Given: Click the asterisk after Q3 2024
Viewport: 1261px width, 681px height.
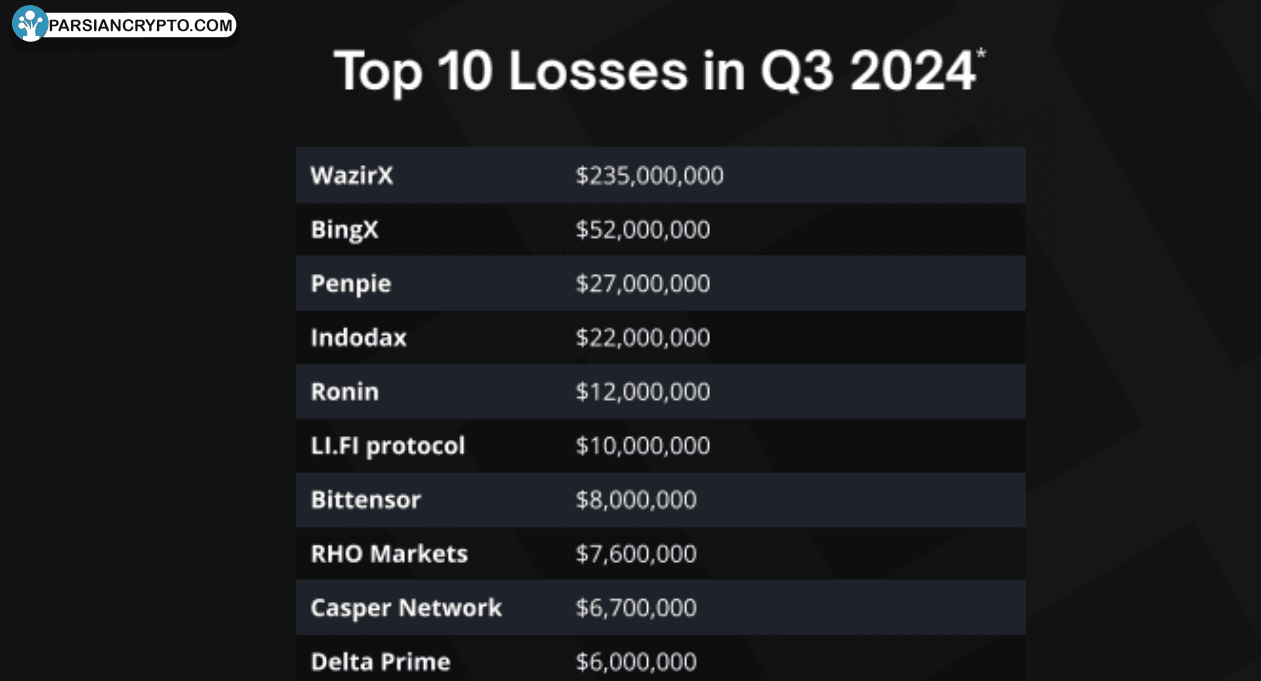Looking at the screenshot, I should (981, 52).
